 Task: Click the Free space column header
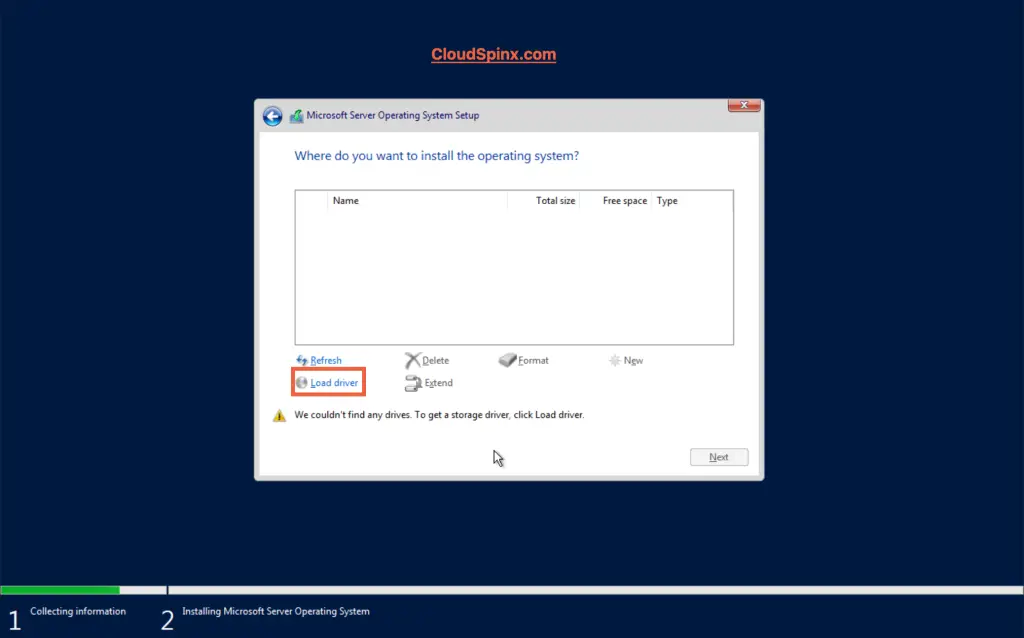click(x=624, y=200)
